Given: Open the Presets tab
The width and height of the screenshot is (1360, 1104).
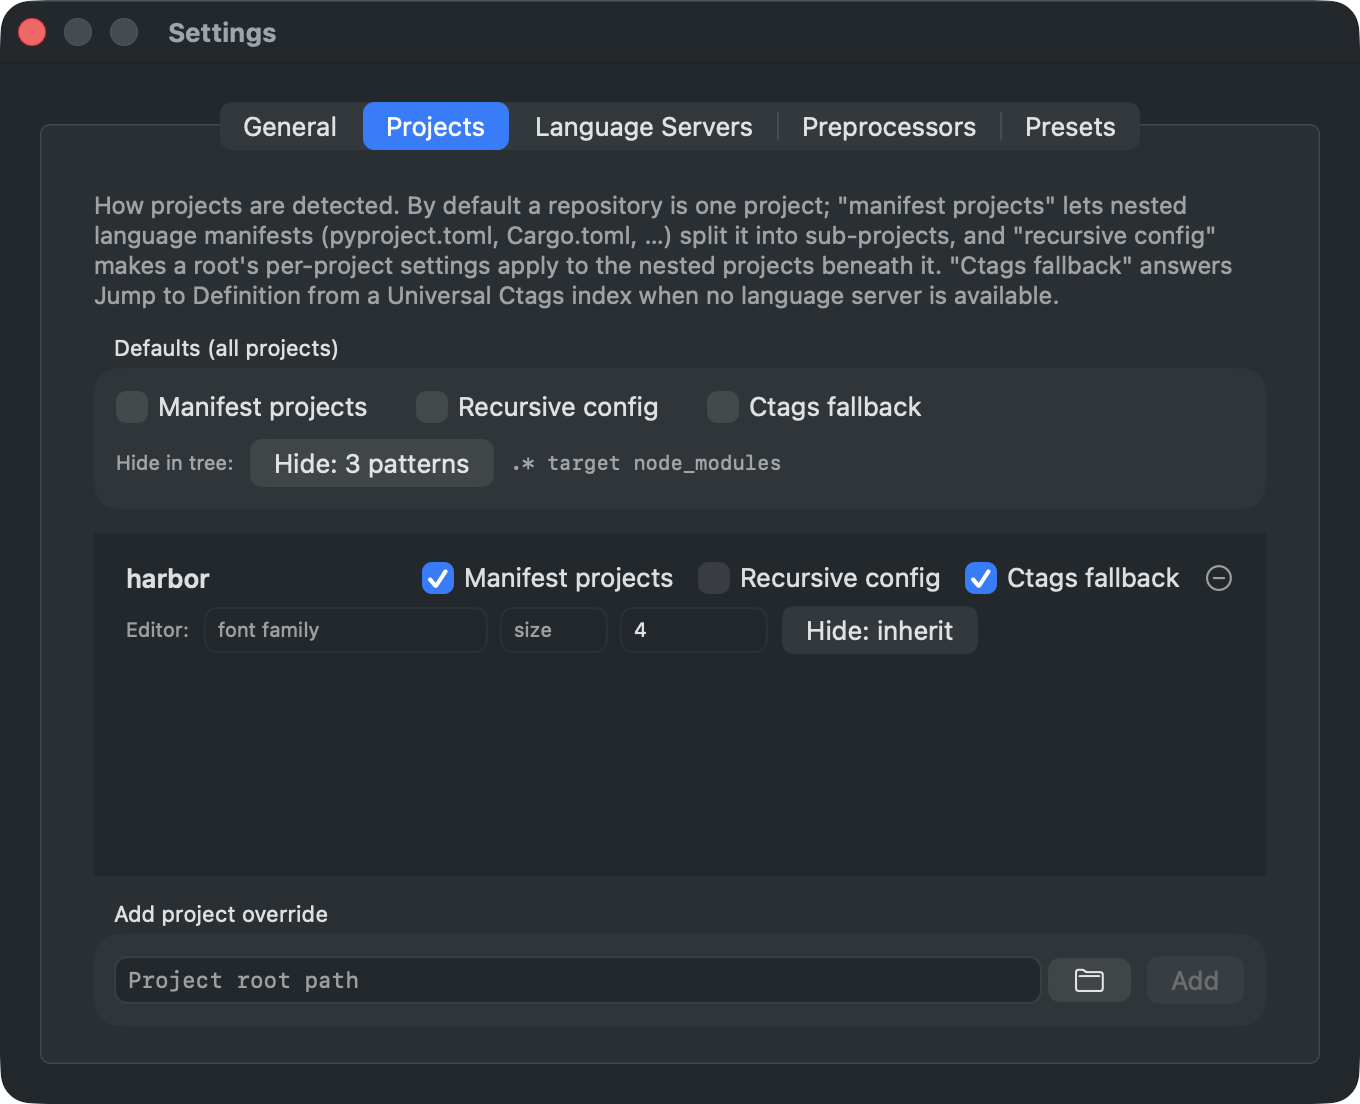Looking at the screenshot, I should tap(1070, 127).
